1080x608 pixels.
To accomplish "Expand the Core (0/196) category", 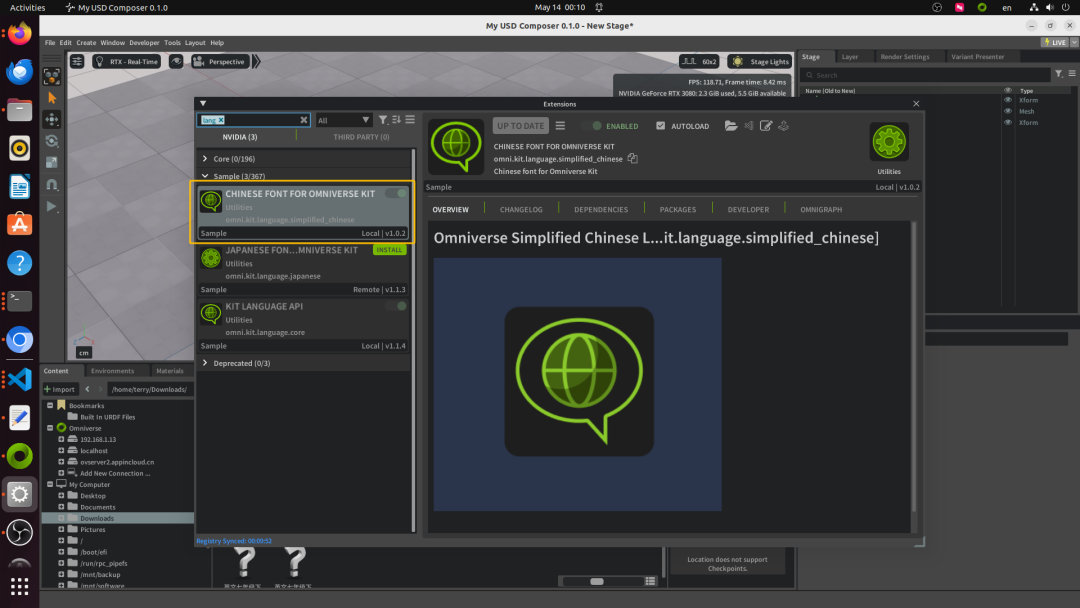I will click(x=205, y=158).
